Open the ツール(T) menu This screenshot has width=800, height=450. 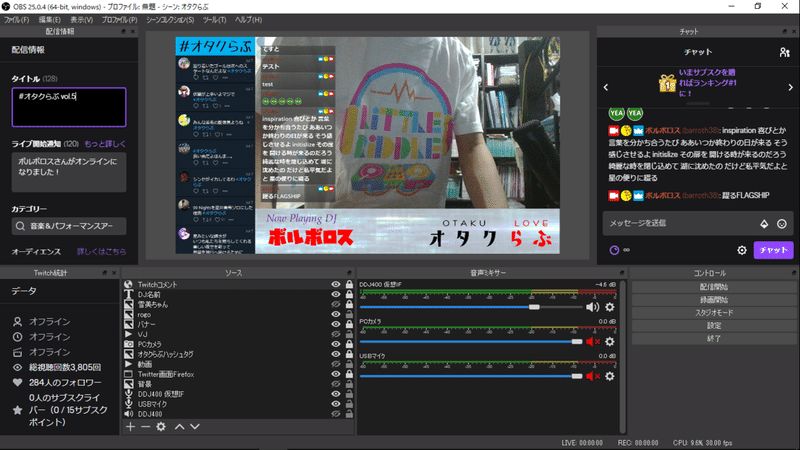point(214,20)
